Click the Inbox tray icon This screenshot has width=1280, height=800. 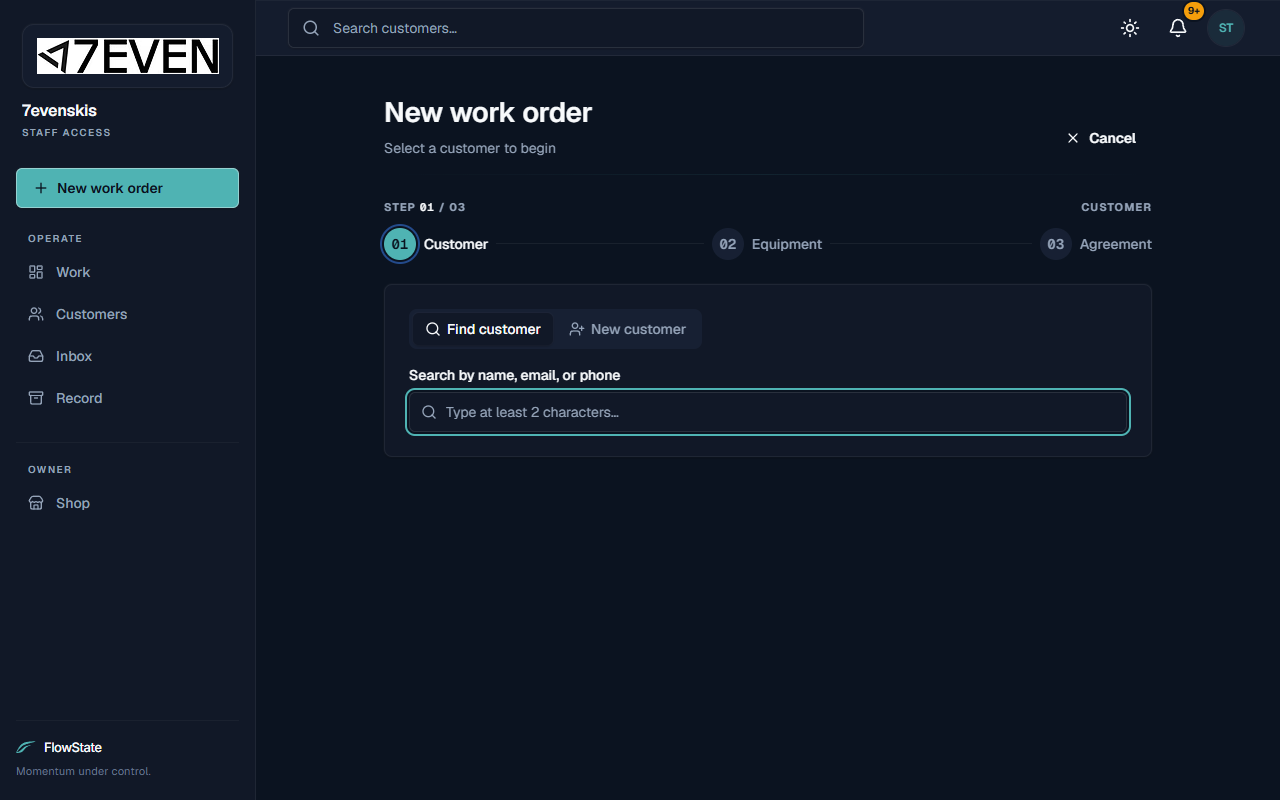[x=36, y=356]
